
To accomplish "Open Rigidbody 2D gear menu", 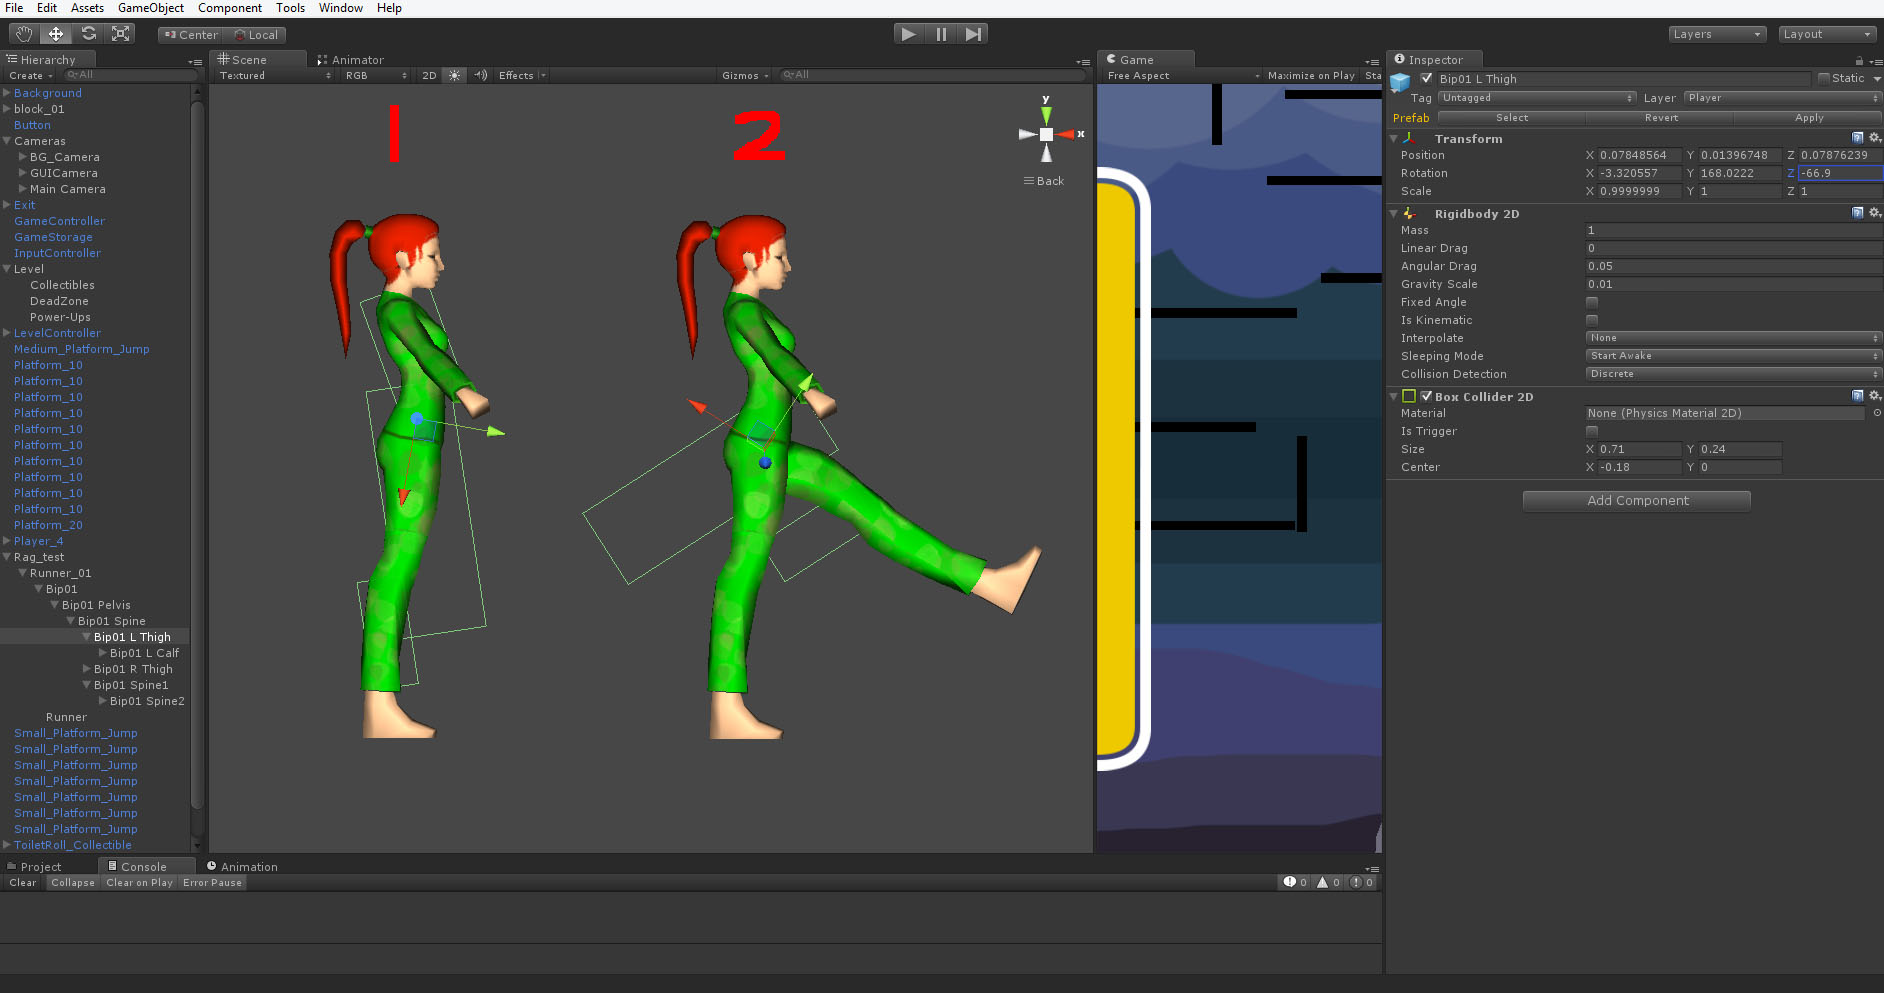I will click(x=1875, y=213).
